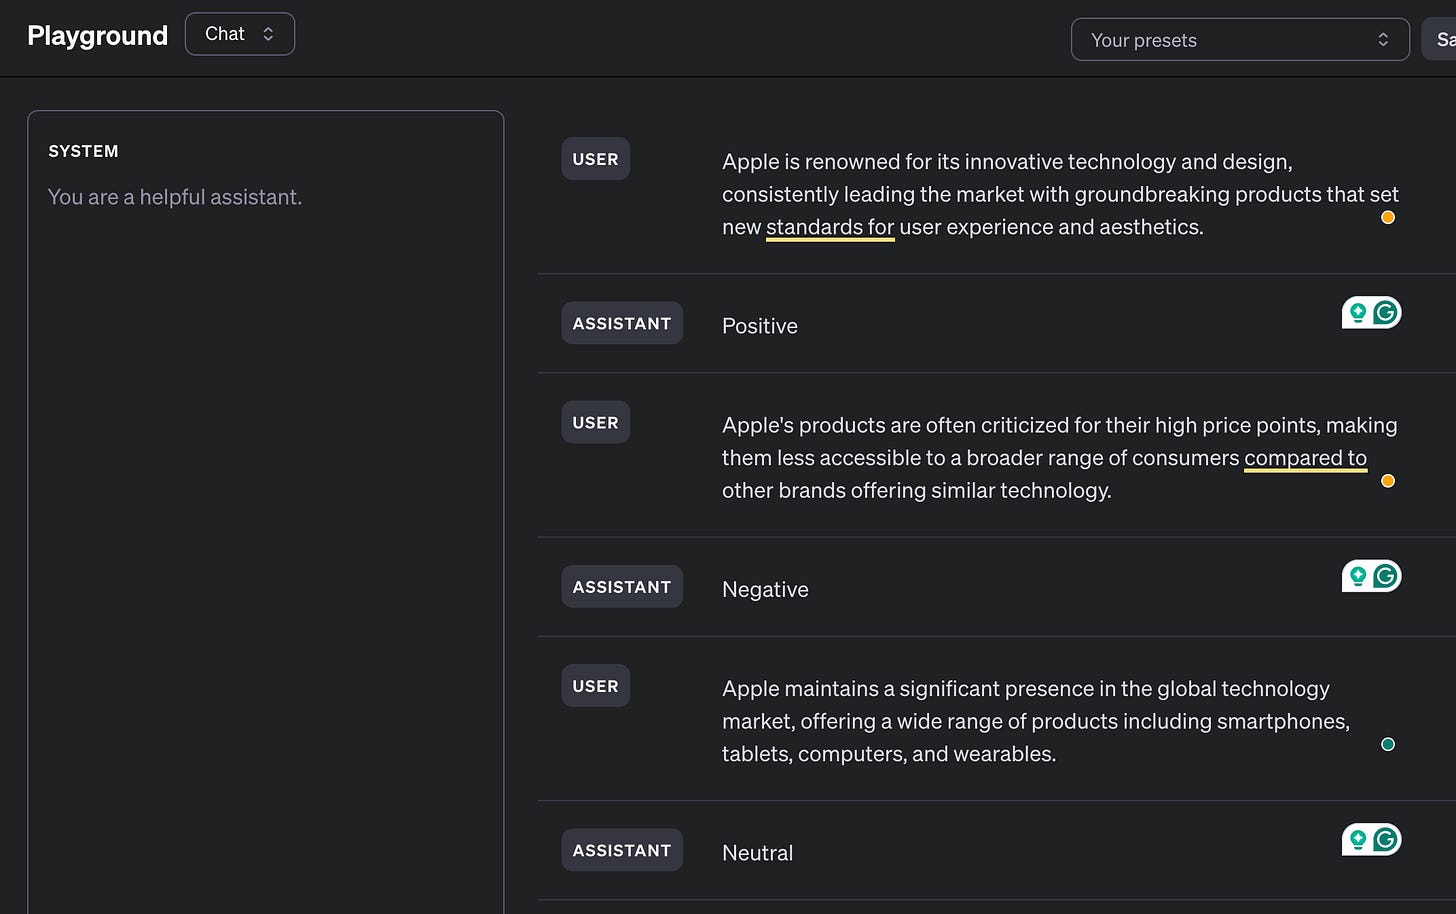Image resolution: width=1456 pixels, height=914 pixels.
Task: Click orange Grammarly dot on first user message
Action: (1388, 217)
